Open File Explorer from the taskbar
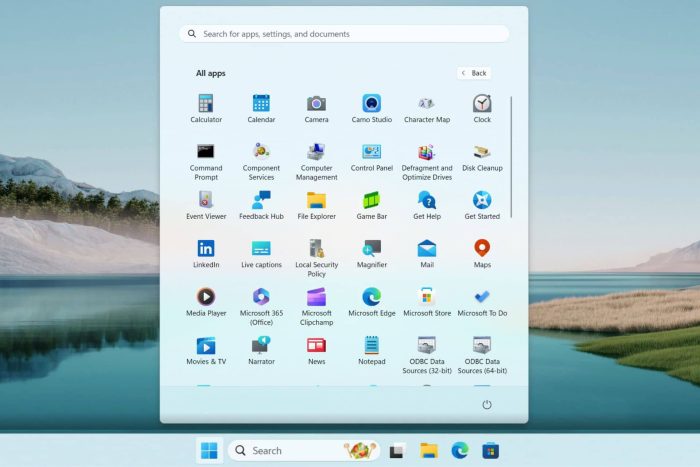The image size is (700, 467). point(429,451)
